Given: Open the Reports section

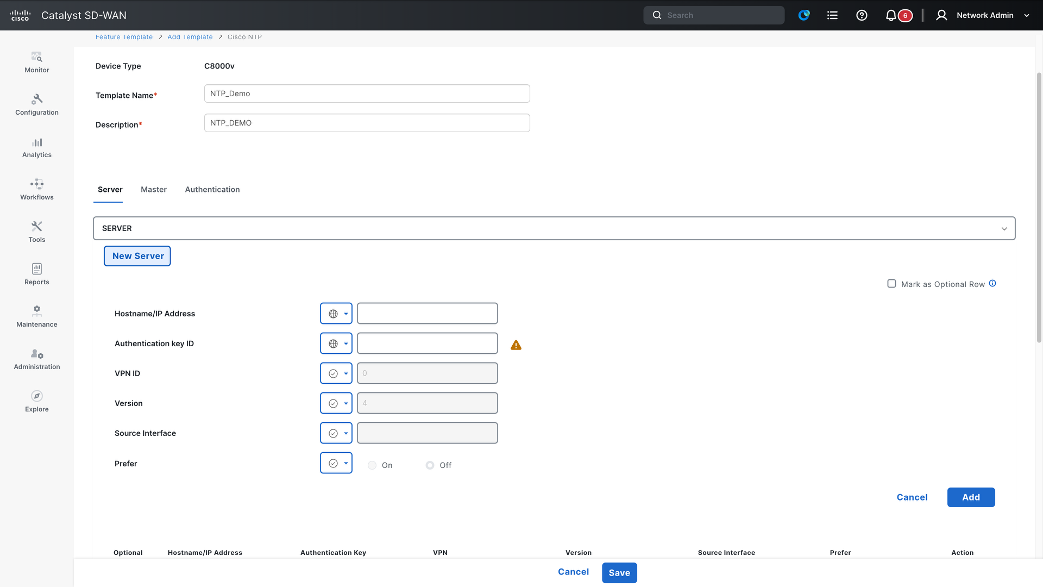Looking at the screenshot, I should click(36, 274).
